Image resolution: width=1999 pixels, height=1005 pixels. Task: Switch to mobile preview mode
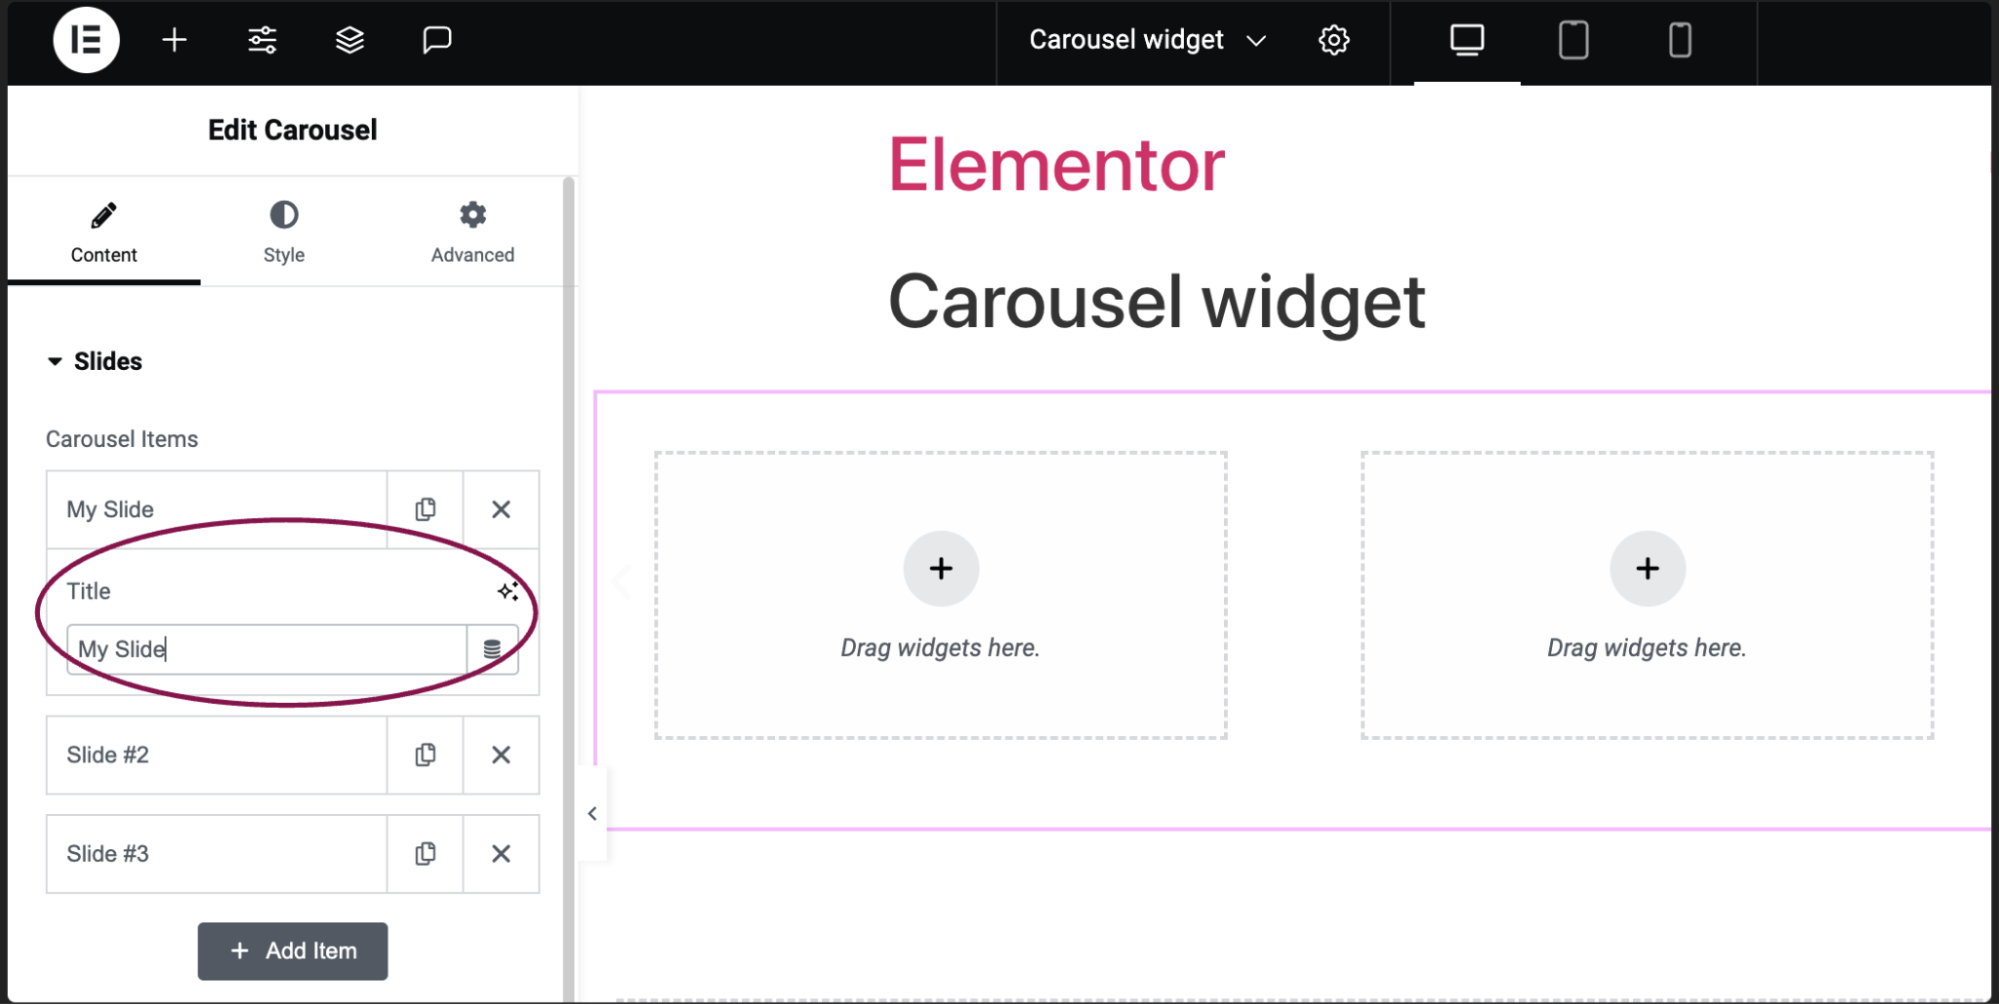(x=1680, y=40)
